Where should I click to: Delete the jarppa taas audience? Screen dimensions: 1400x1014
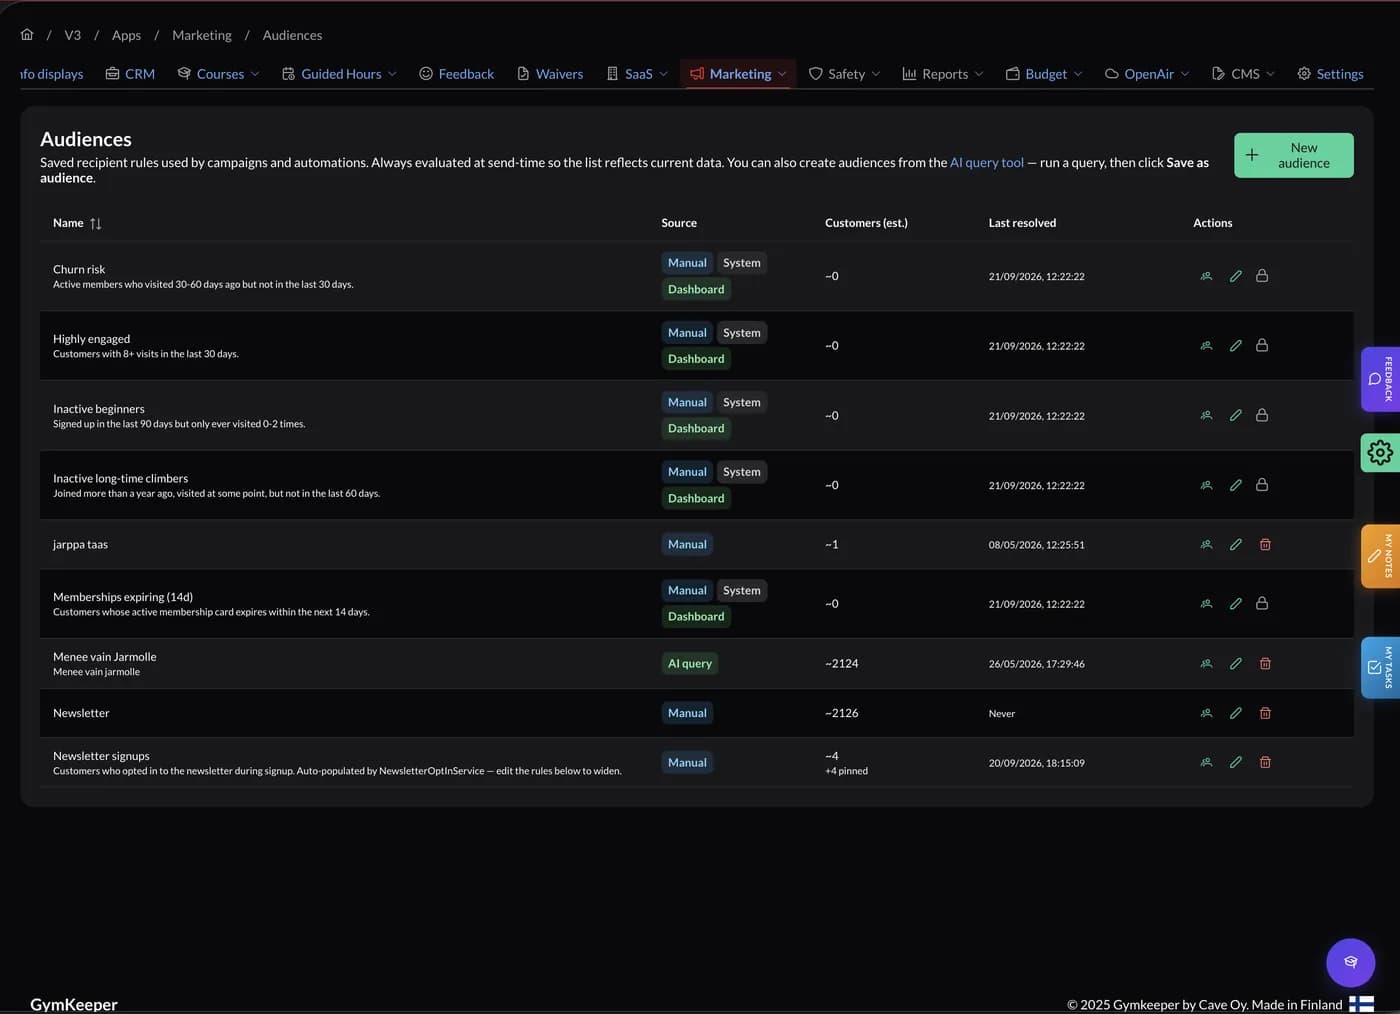1265,545
